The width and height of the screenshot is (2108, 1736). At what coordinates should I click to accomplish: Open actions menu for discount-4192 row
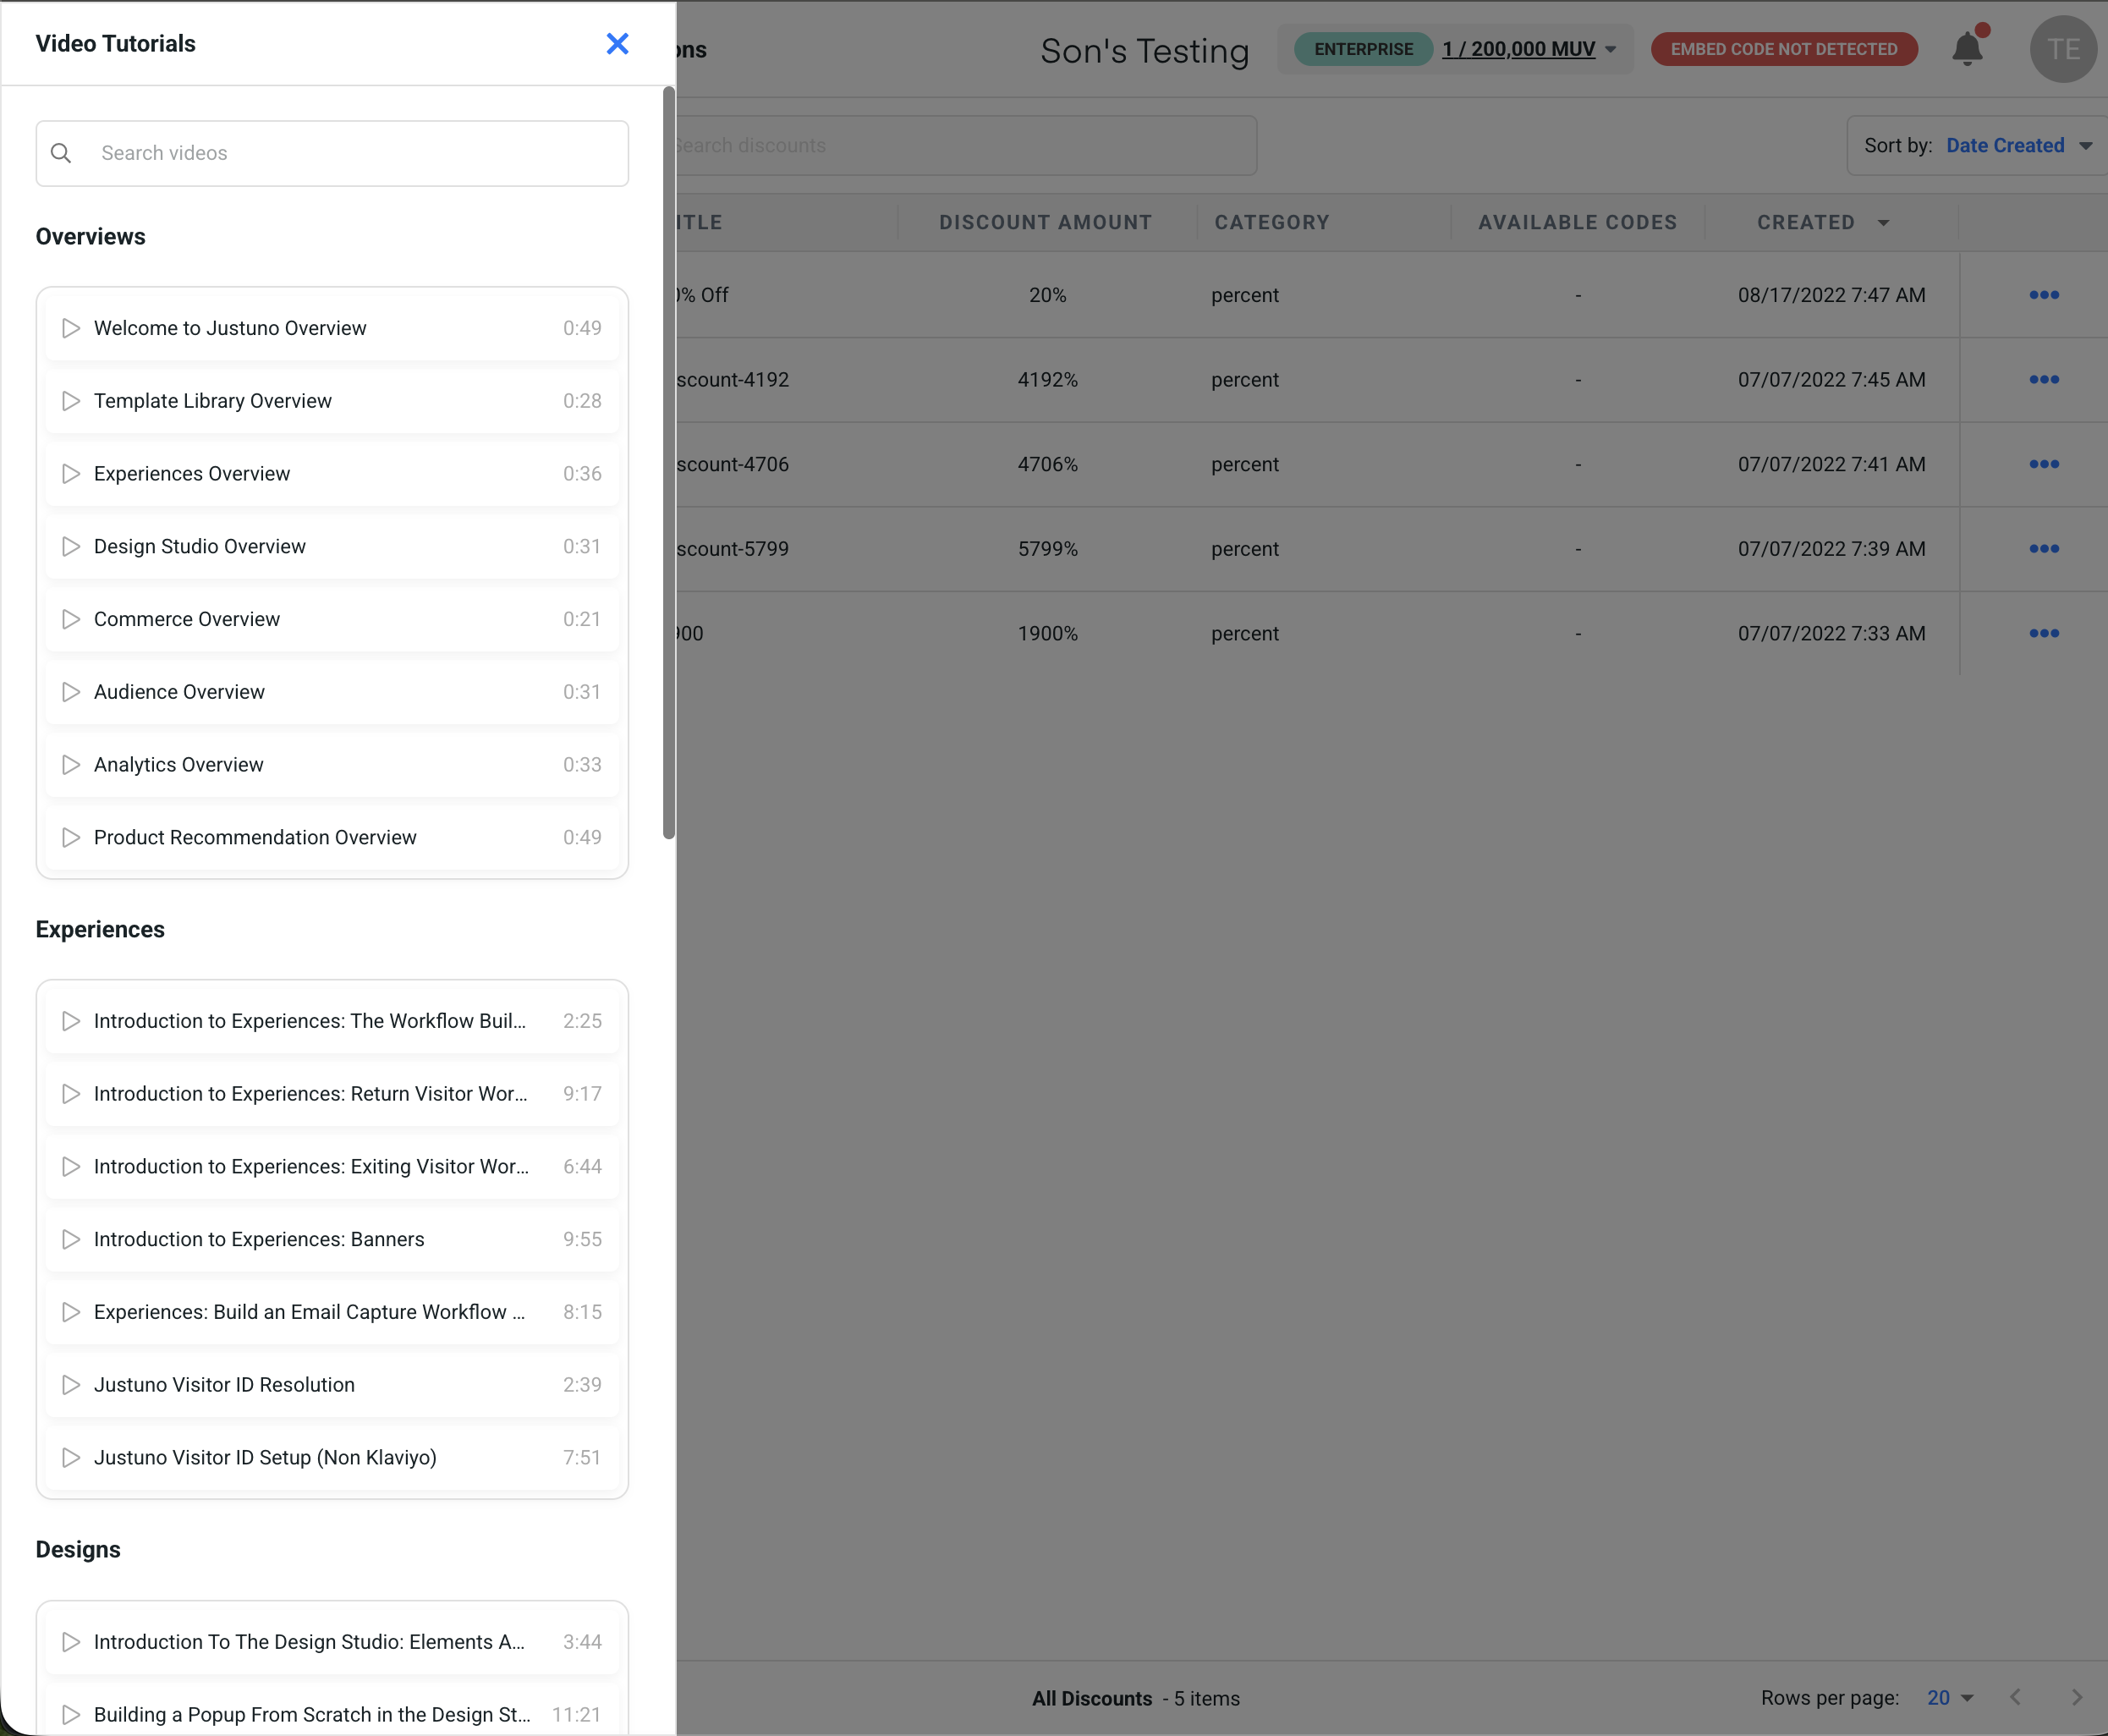pos(2044,380)
